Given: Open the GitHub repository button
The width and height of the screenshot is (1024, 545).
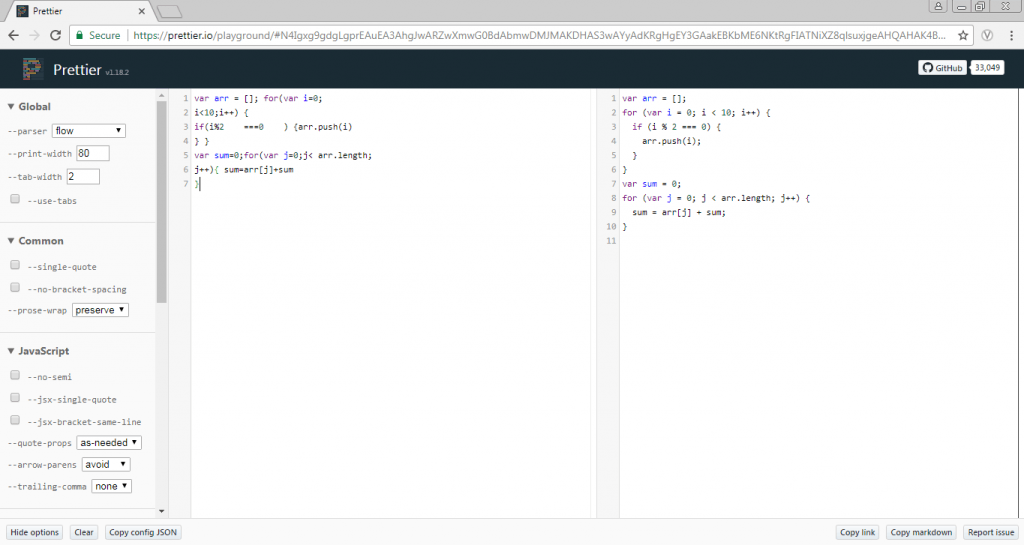Looking at the screenshot, I should pyautogui.click(x=944, y=68).
